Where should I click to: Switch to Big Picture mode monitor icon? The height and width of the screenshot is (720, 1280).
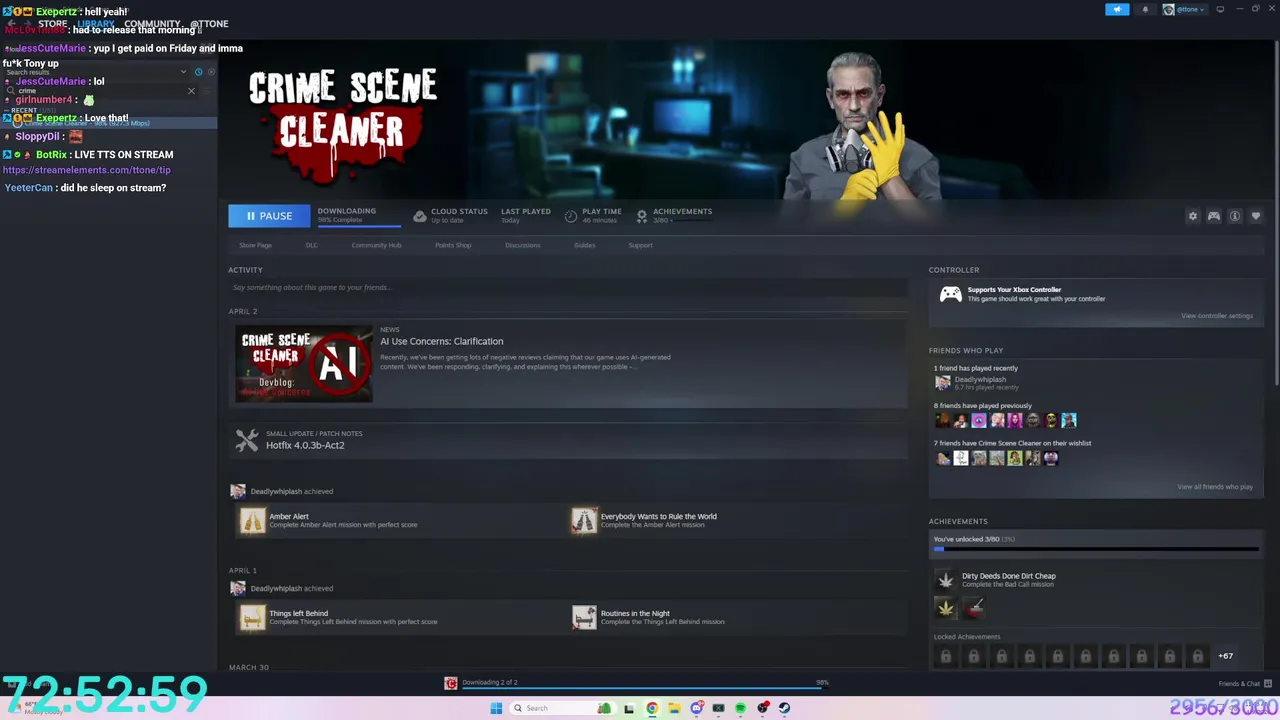pyautogui.click(x=1220, y=10)
